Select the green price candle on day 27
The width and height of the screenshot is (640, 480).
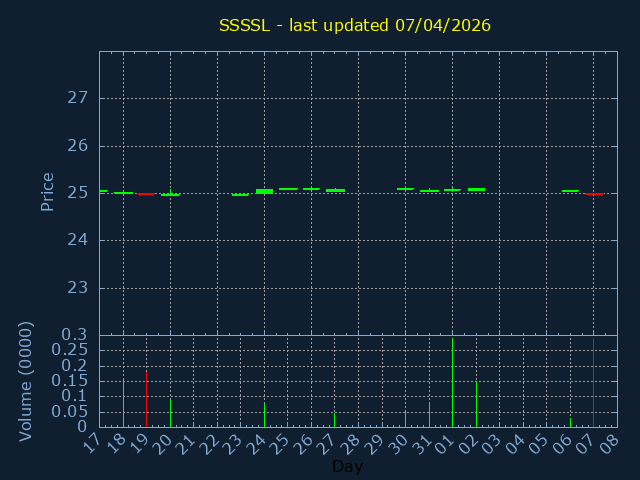pyautogui.click(x=336, y=190)
